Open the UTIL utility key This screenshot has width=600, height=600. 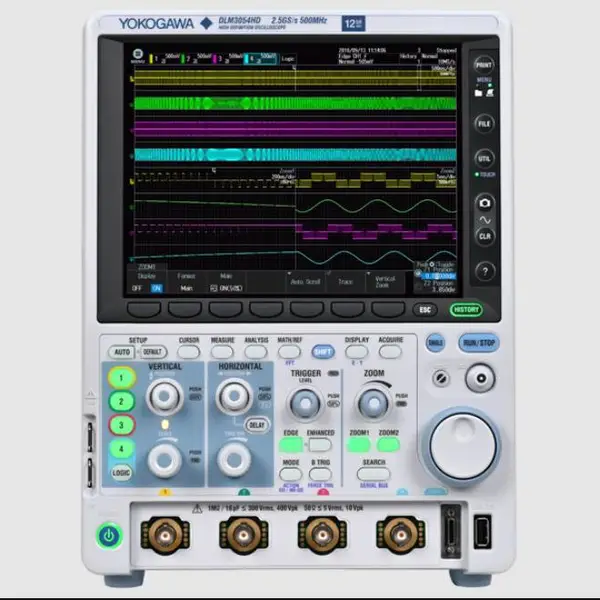click(x=484, y=158)
